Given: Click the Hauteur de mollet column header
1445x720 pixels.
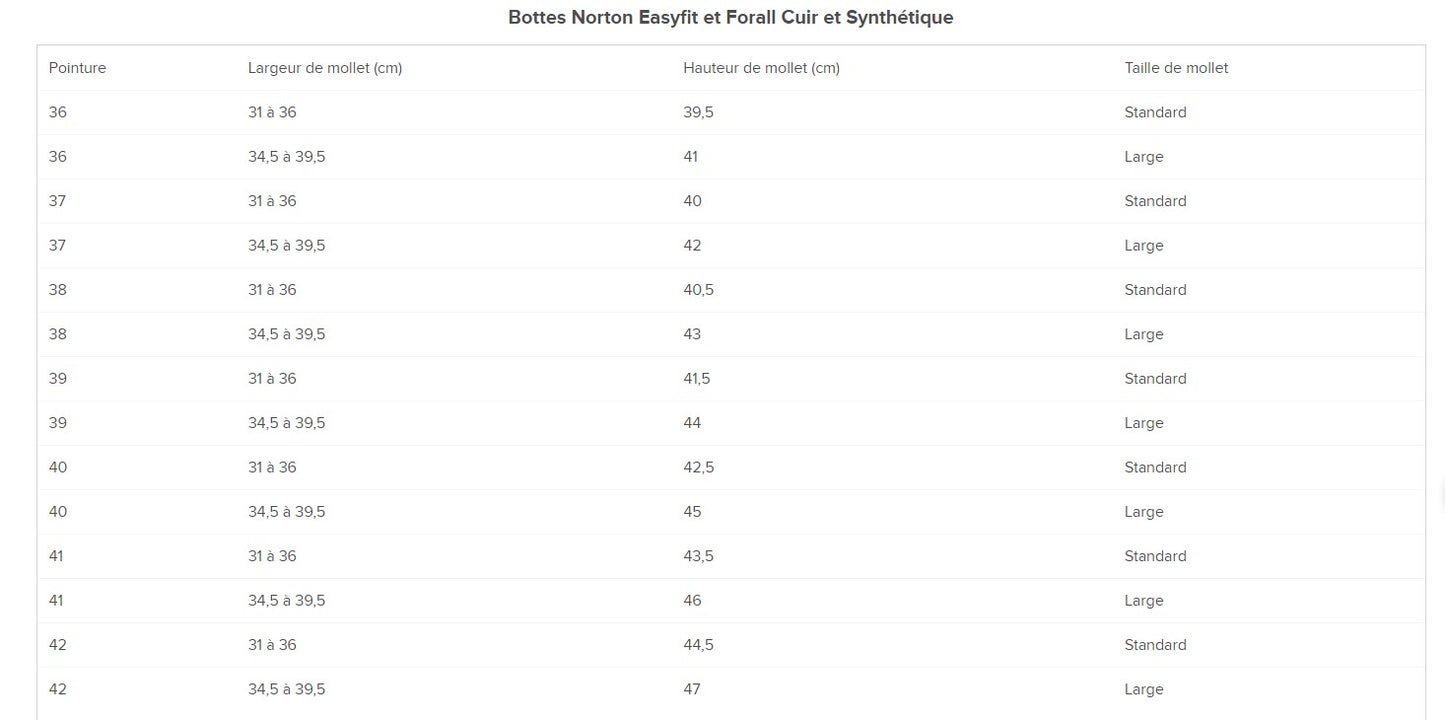Looking at the screenshot, I should click(x=761, y=68).
